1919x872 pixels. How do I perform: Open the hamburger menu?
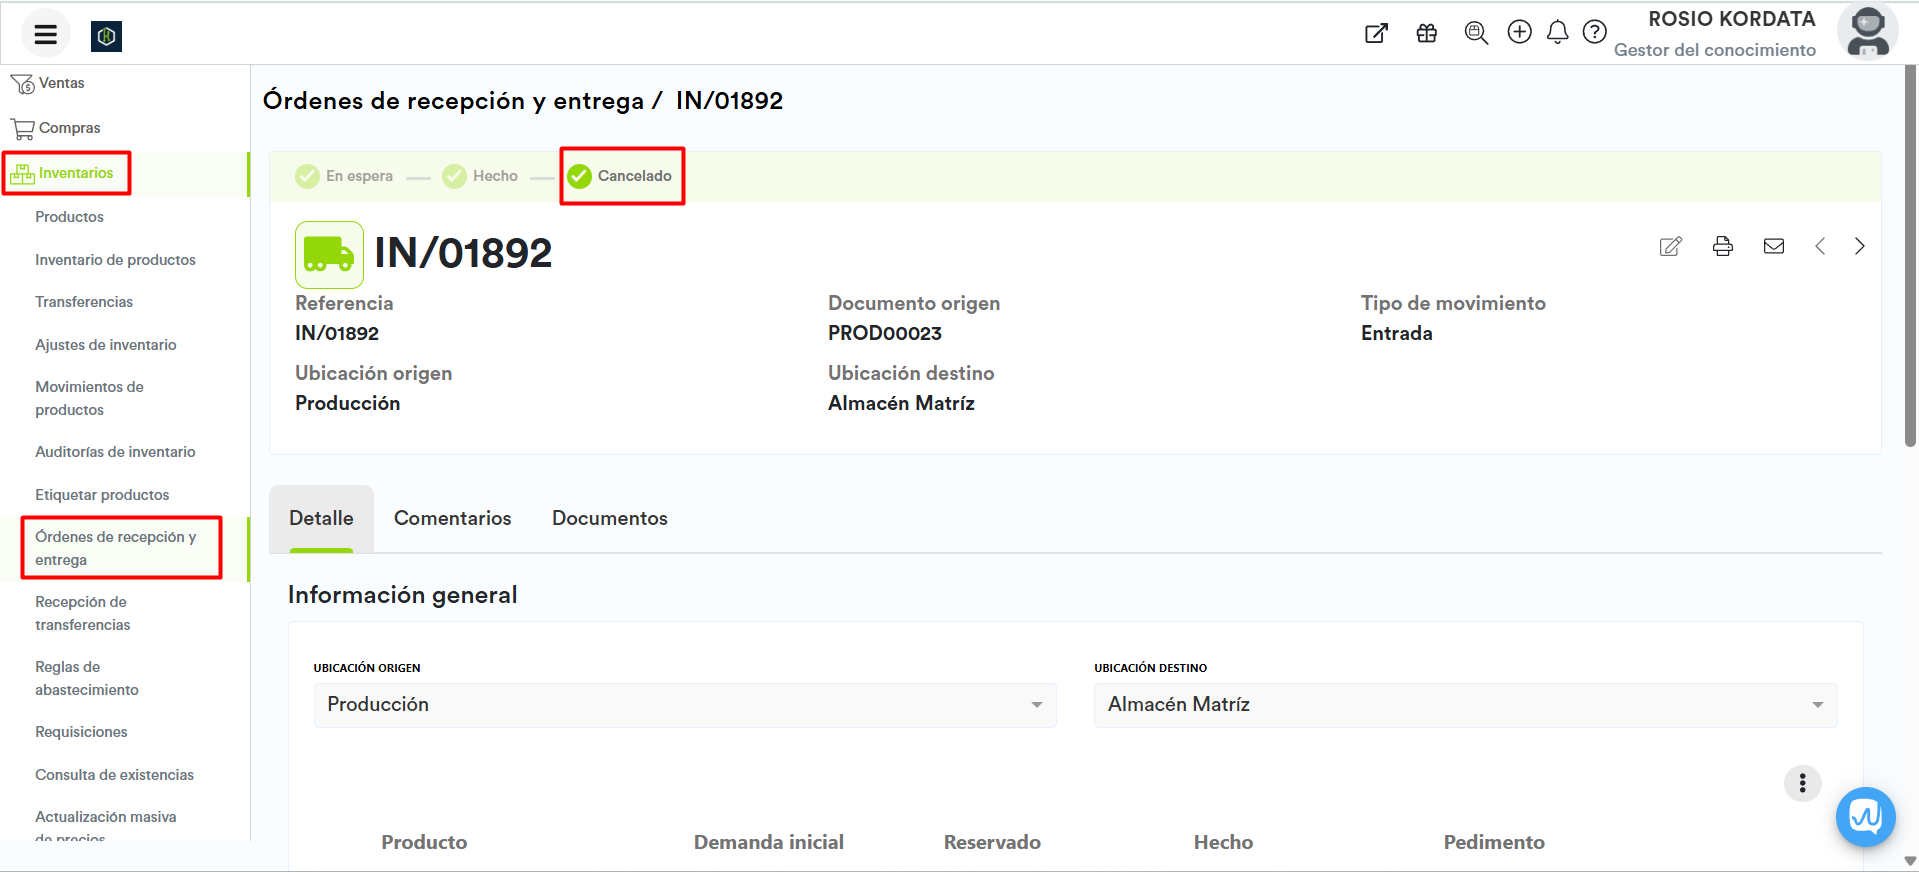[45, 35]
